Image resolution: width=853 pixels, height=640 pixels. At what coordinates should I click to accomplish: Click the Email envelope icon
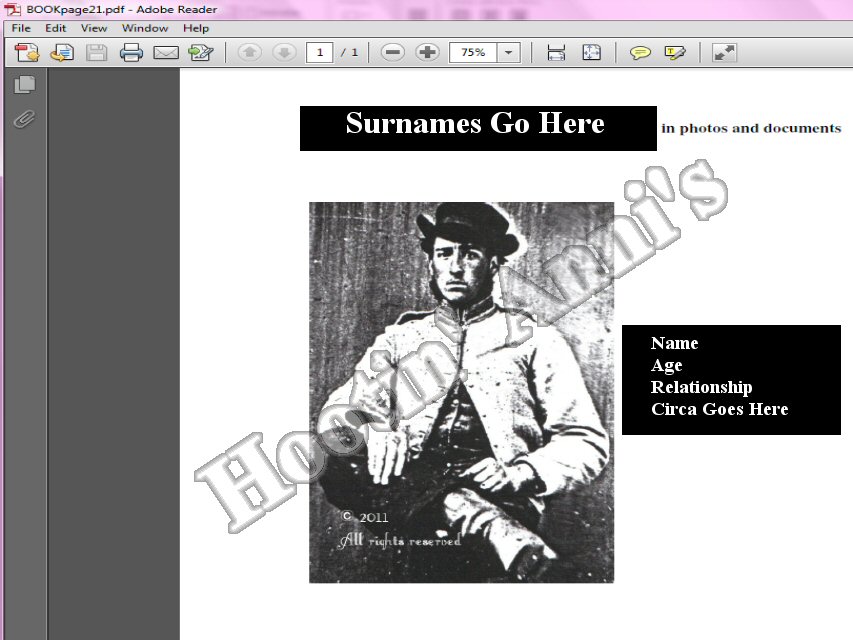(166, 53)
